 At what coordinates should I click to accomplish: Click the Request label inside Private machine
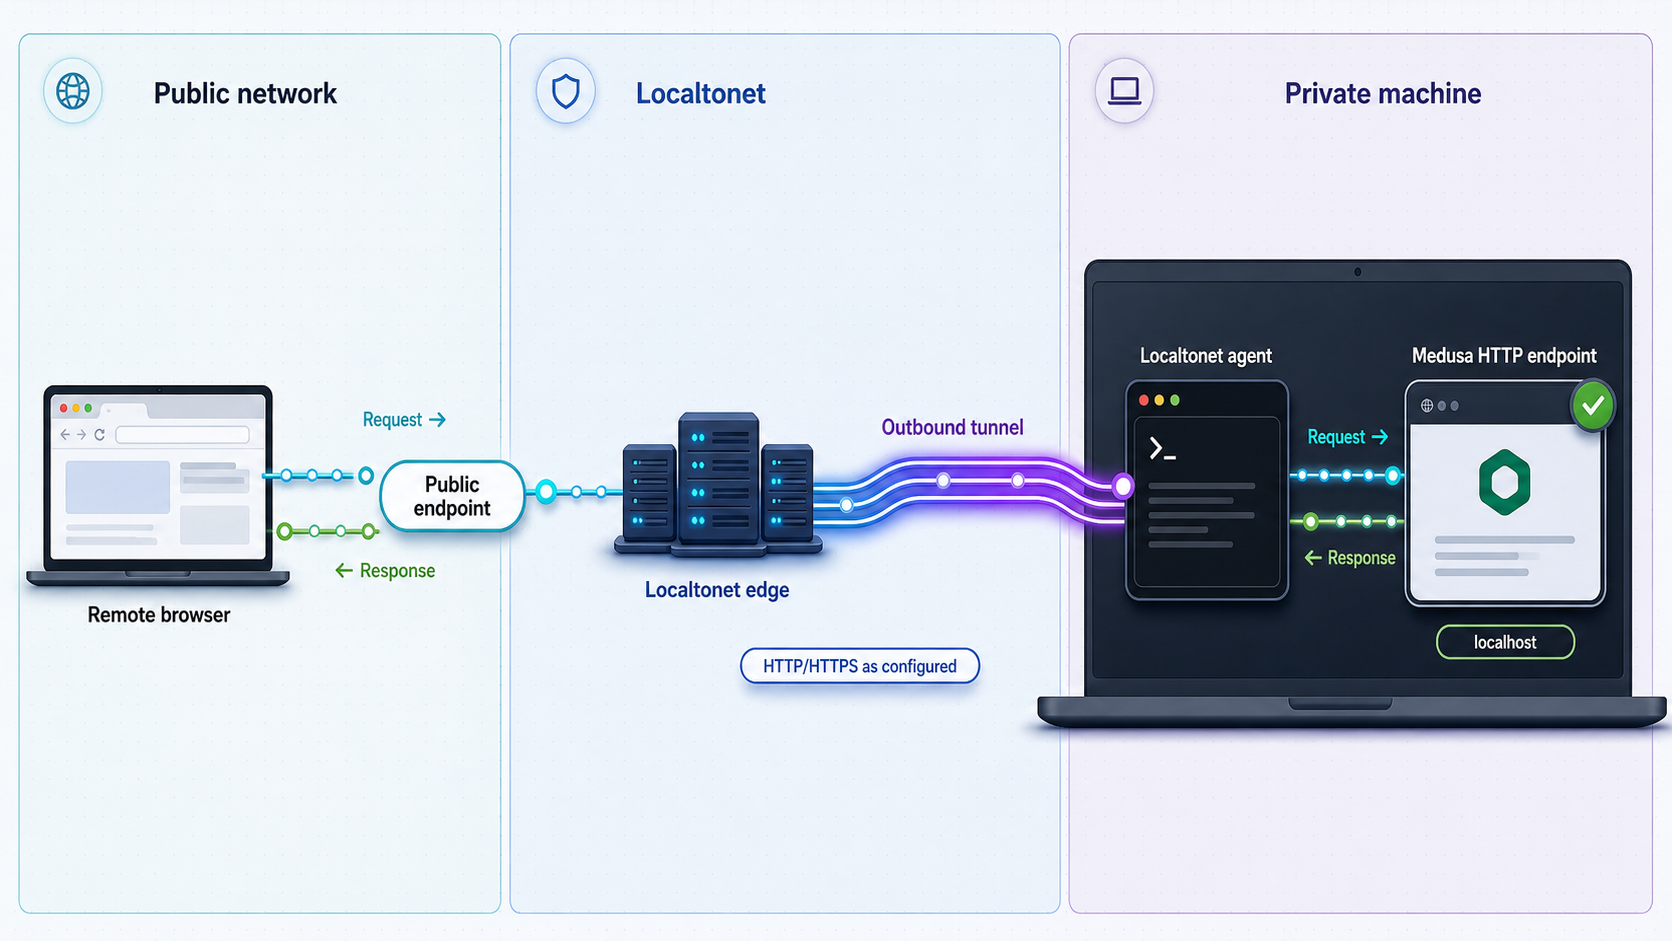pos(1348,437)
